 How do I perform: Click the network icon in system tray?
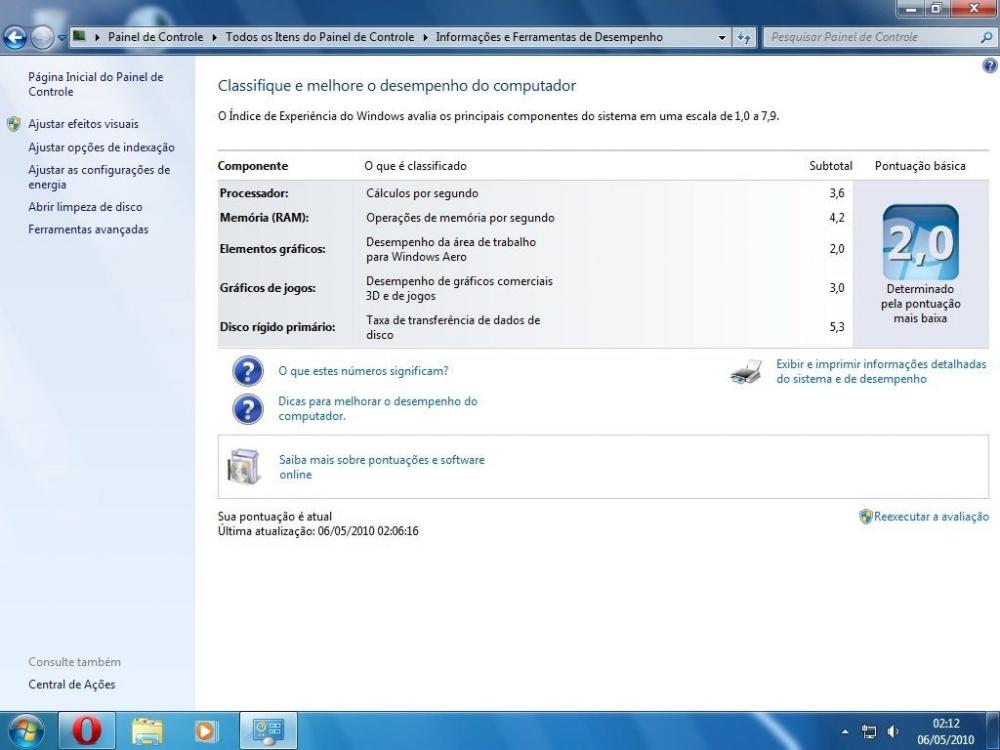[x=870, y=731]
